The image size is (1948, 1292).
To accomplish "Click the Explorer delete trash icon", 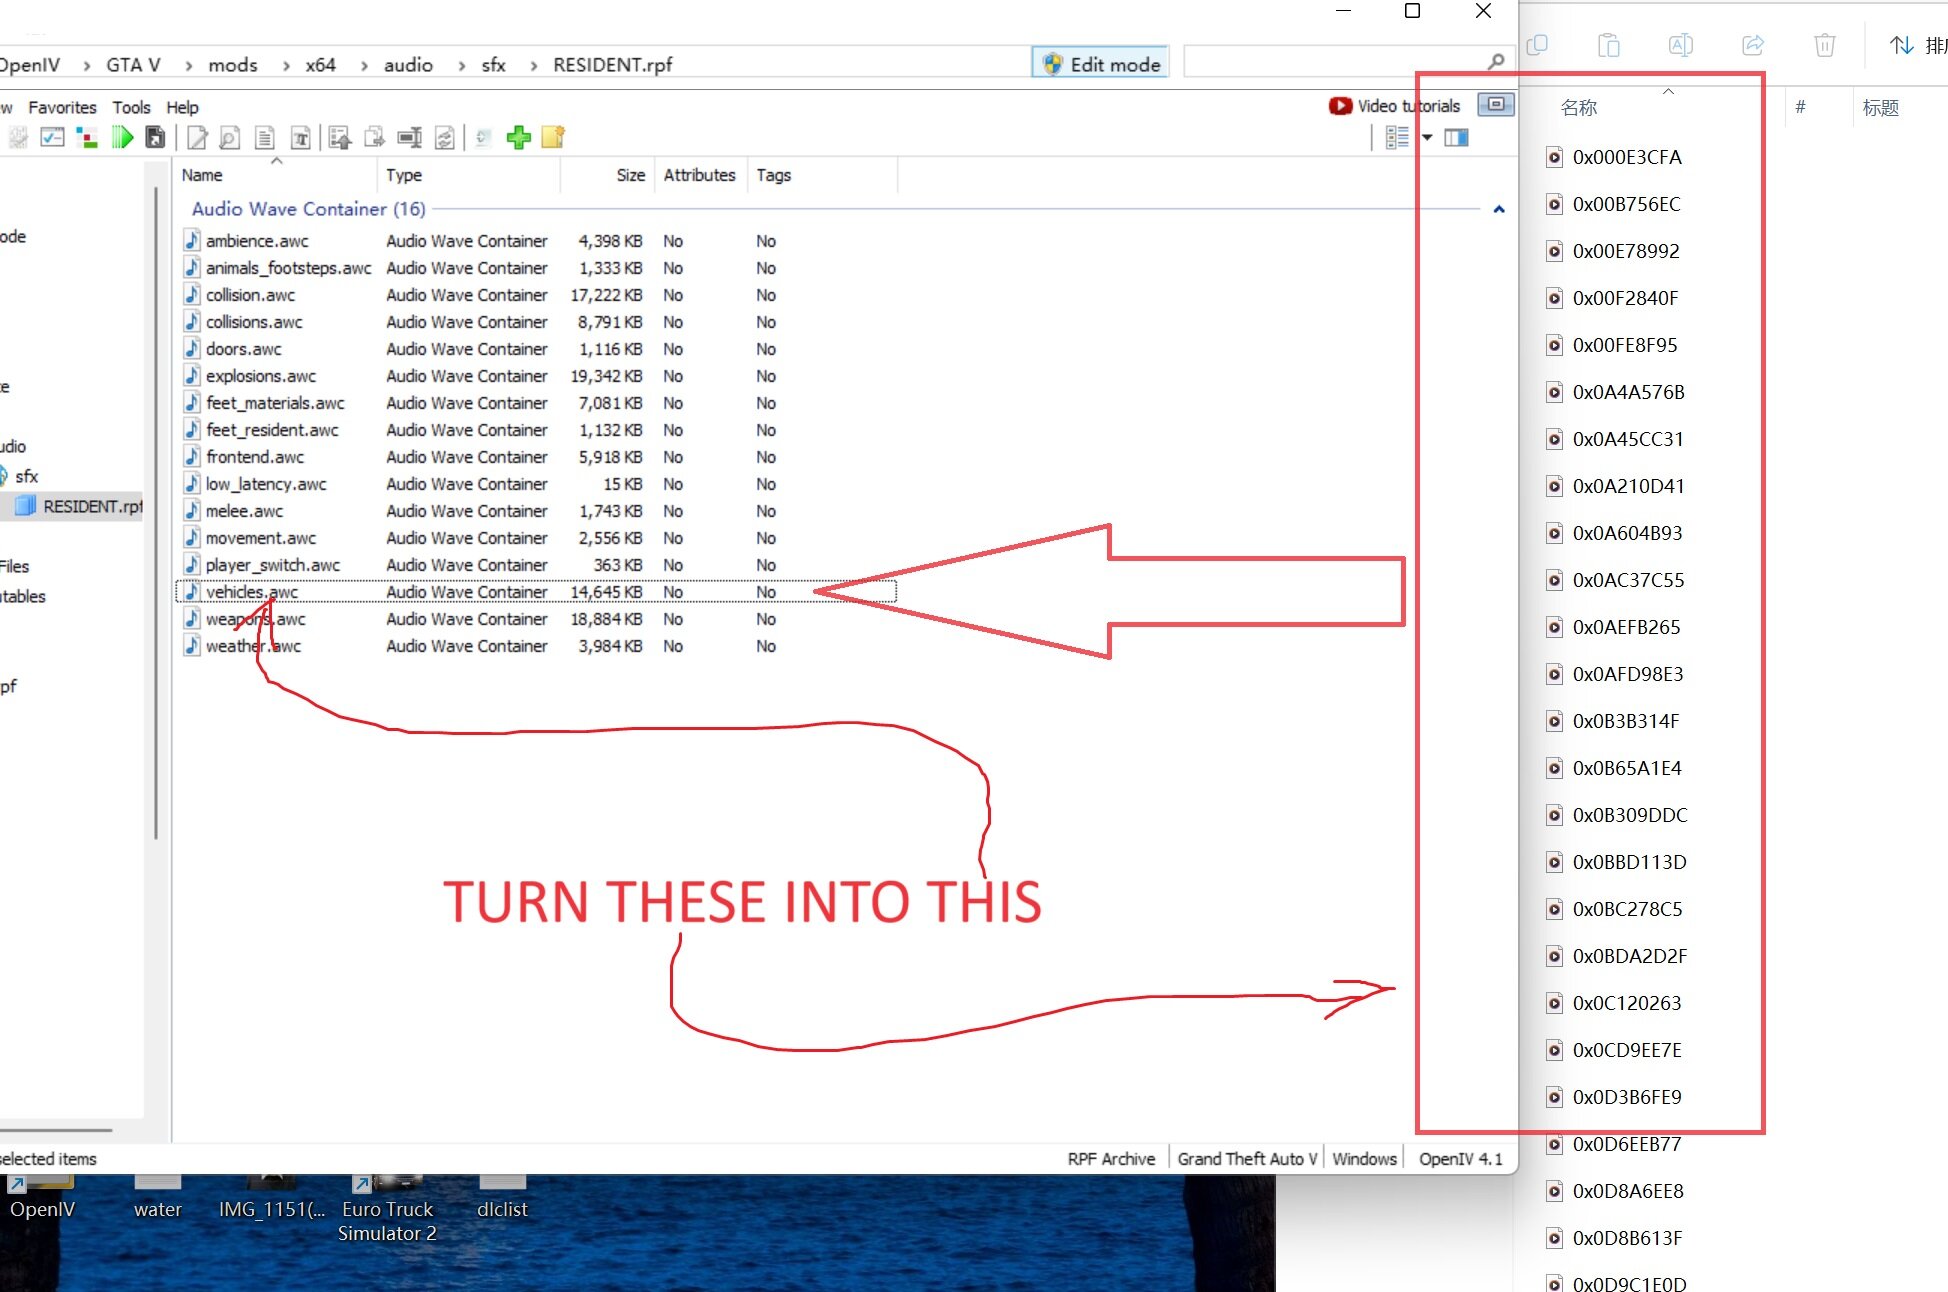I will (1824, 45).
